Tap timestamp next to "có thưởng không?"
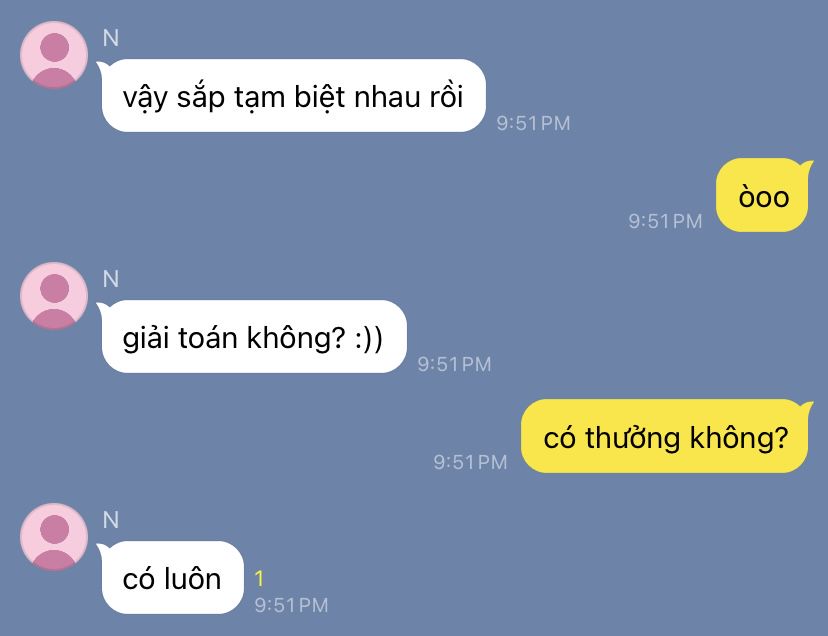Image resolution: width=828 pixels, height=636 pixels. pos(470,462)
